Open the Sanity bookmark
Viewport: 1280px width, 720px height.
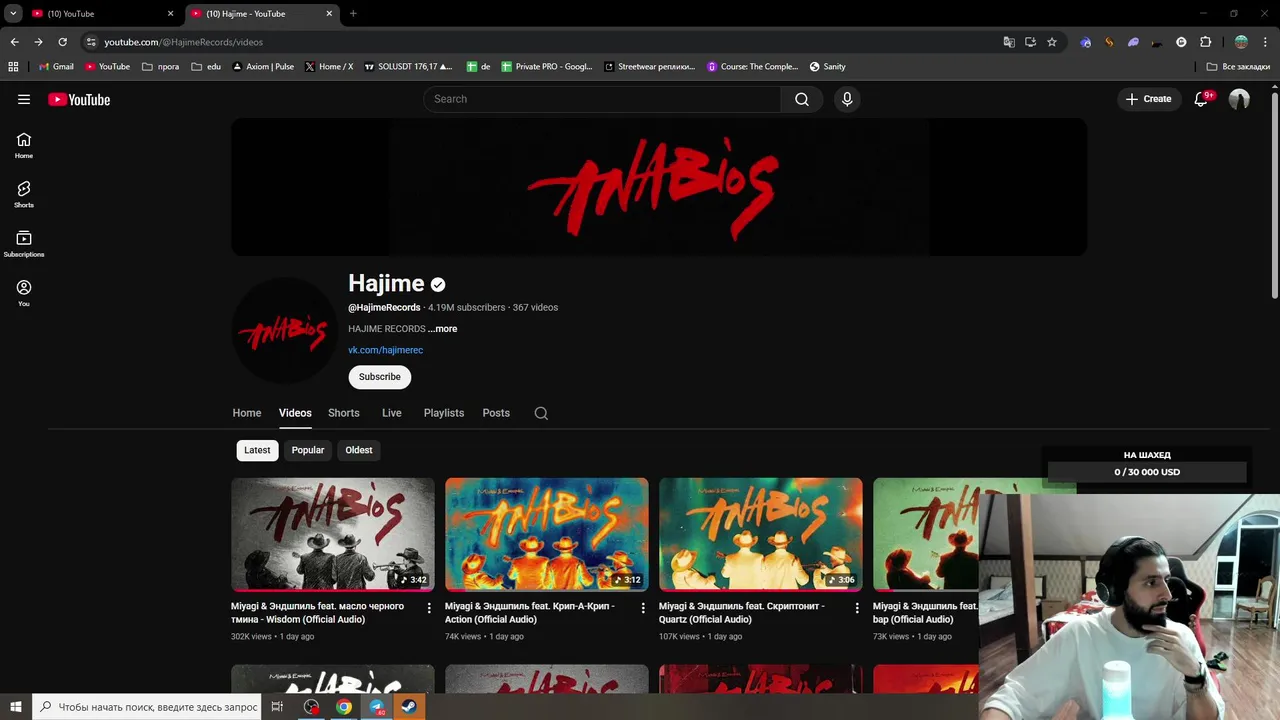point(828,67)
